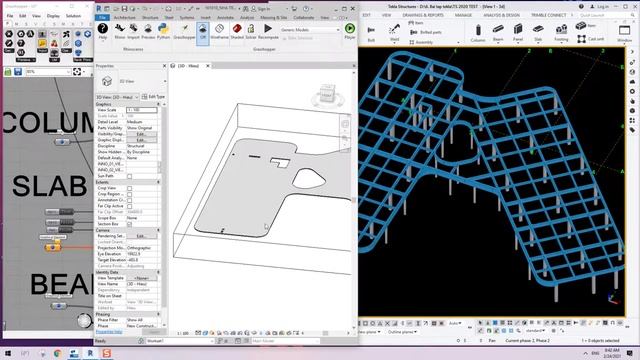Open the 3D View instance selector dropdown
640x360 pixels.
117,97
